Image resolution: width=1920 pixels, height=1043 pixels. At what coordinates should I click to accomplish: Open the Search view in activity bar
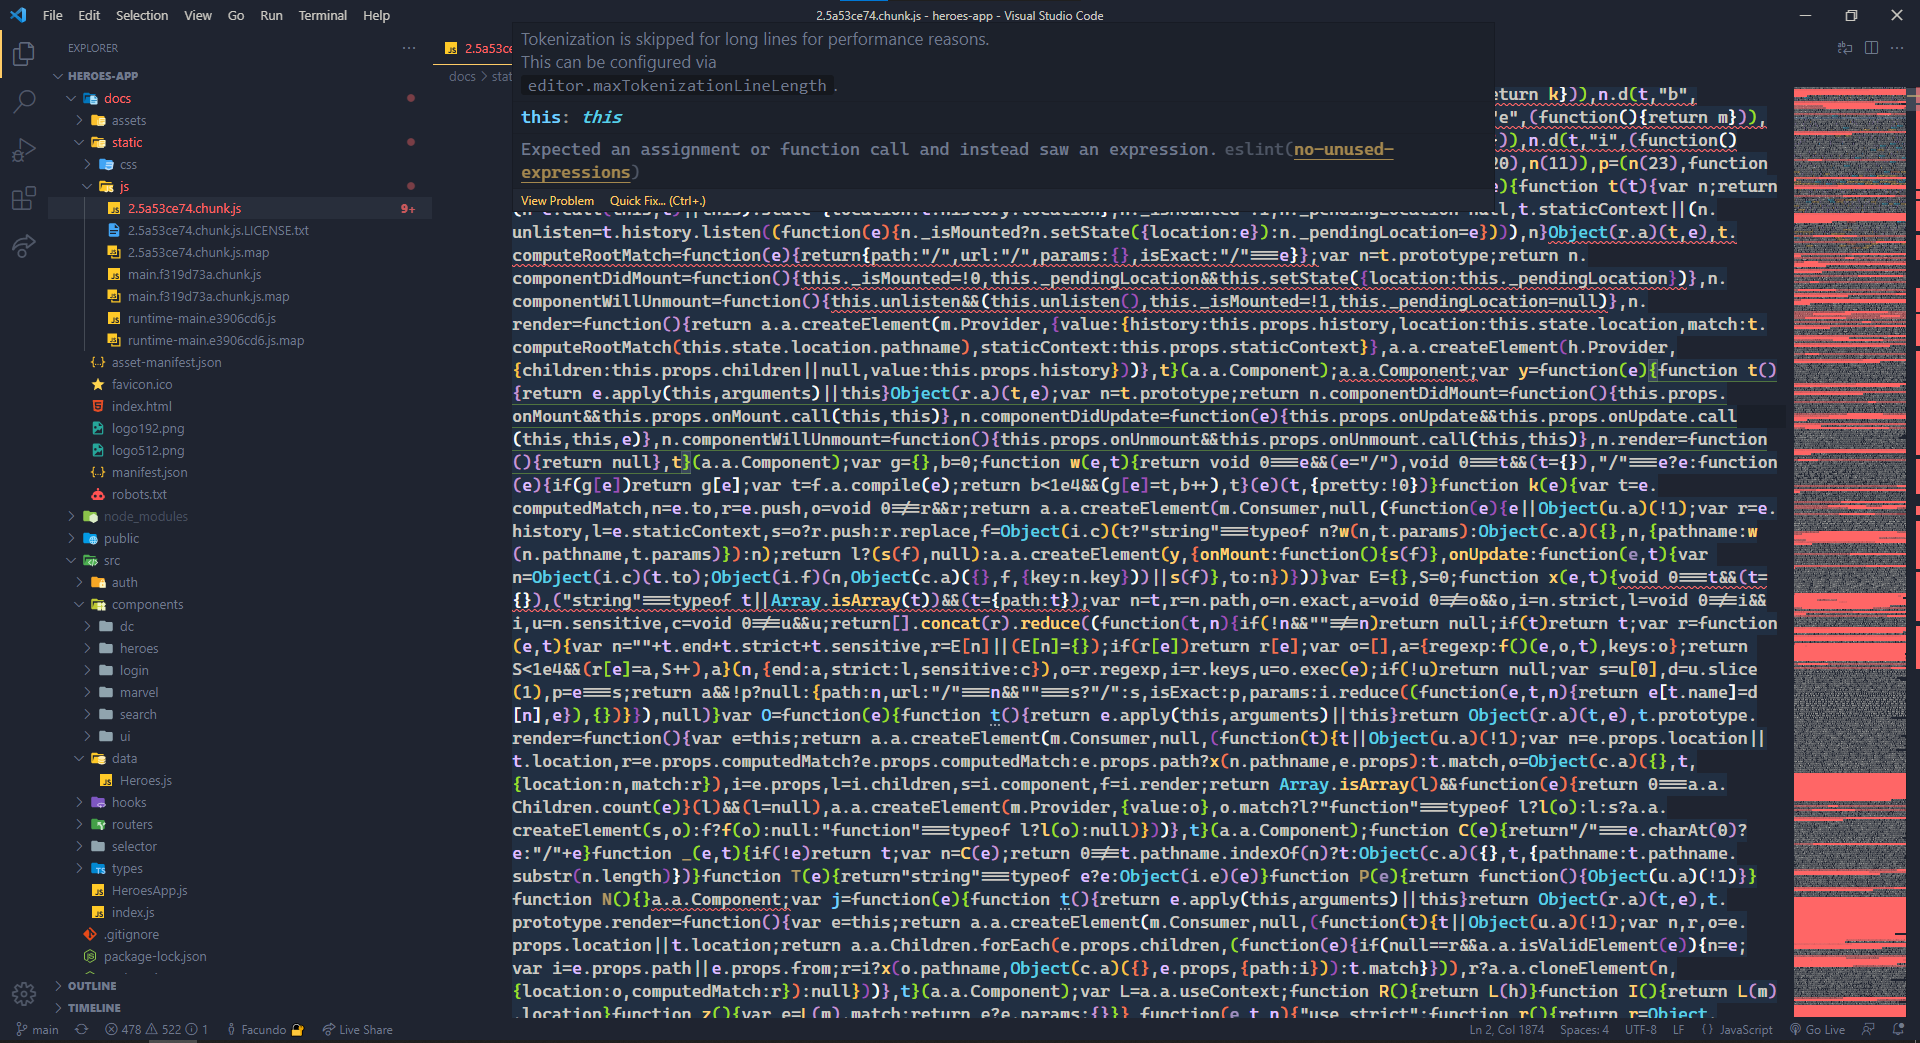pyautogui.click(x=24, y=101)
